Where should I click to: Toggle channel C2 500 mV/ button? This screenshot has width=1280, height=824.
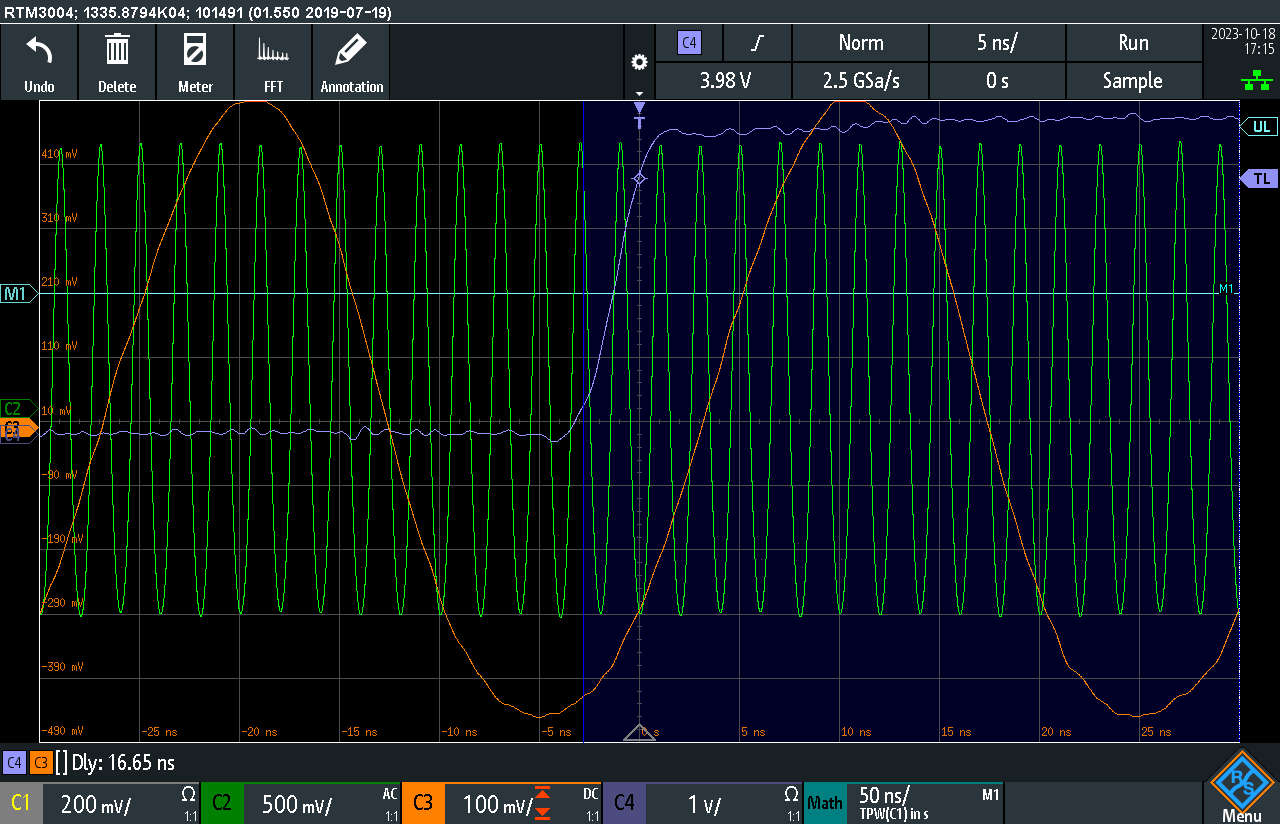[301, 803]
